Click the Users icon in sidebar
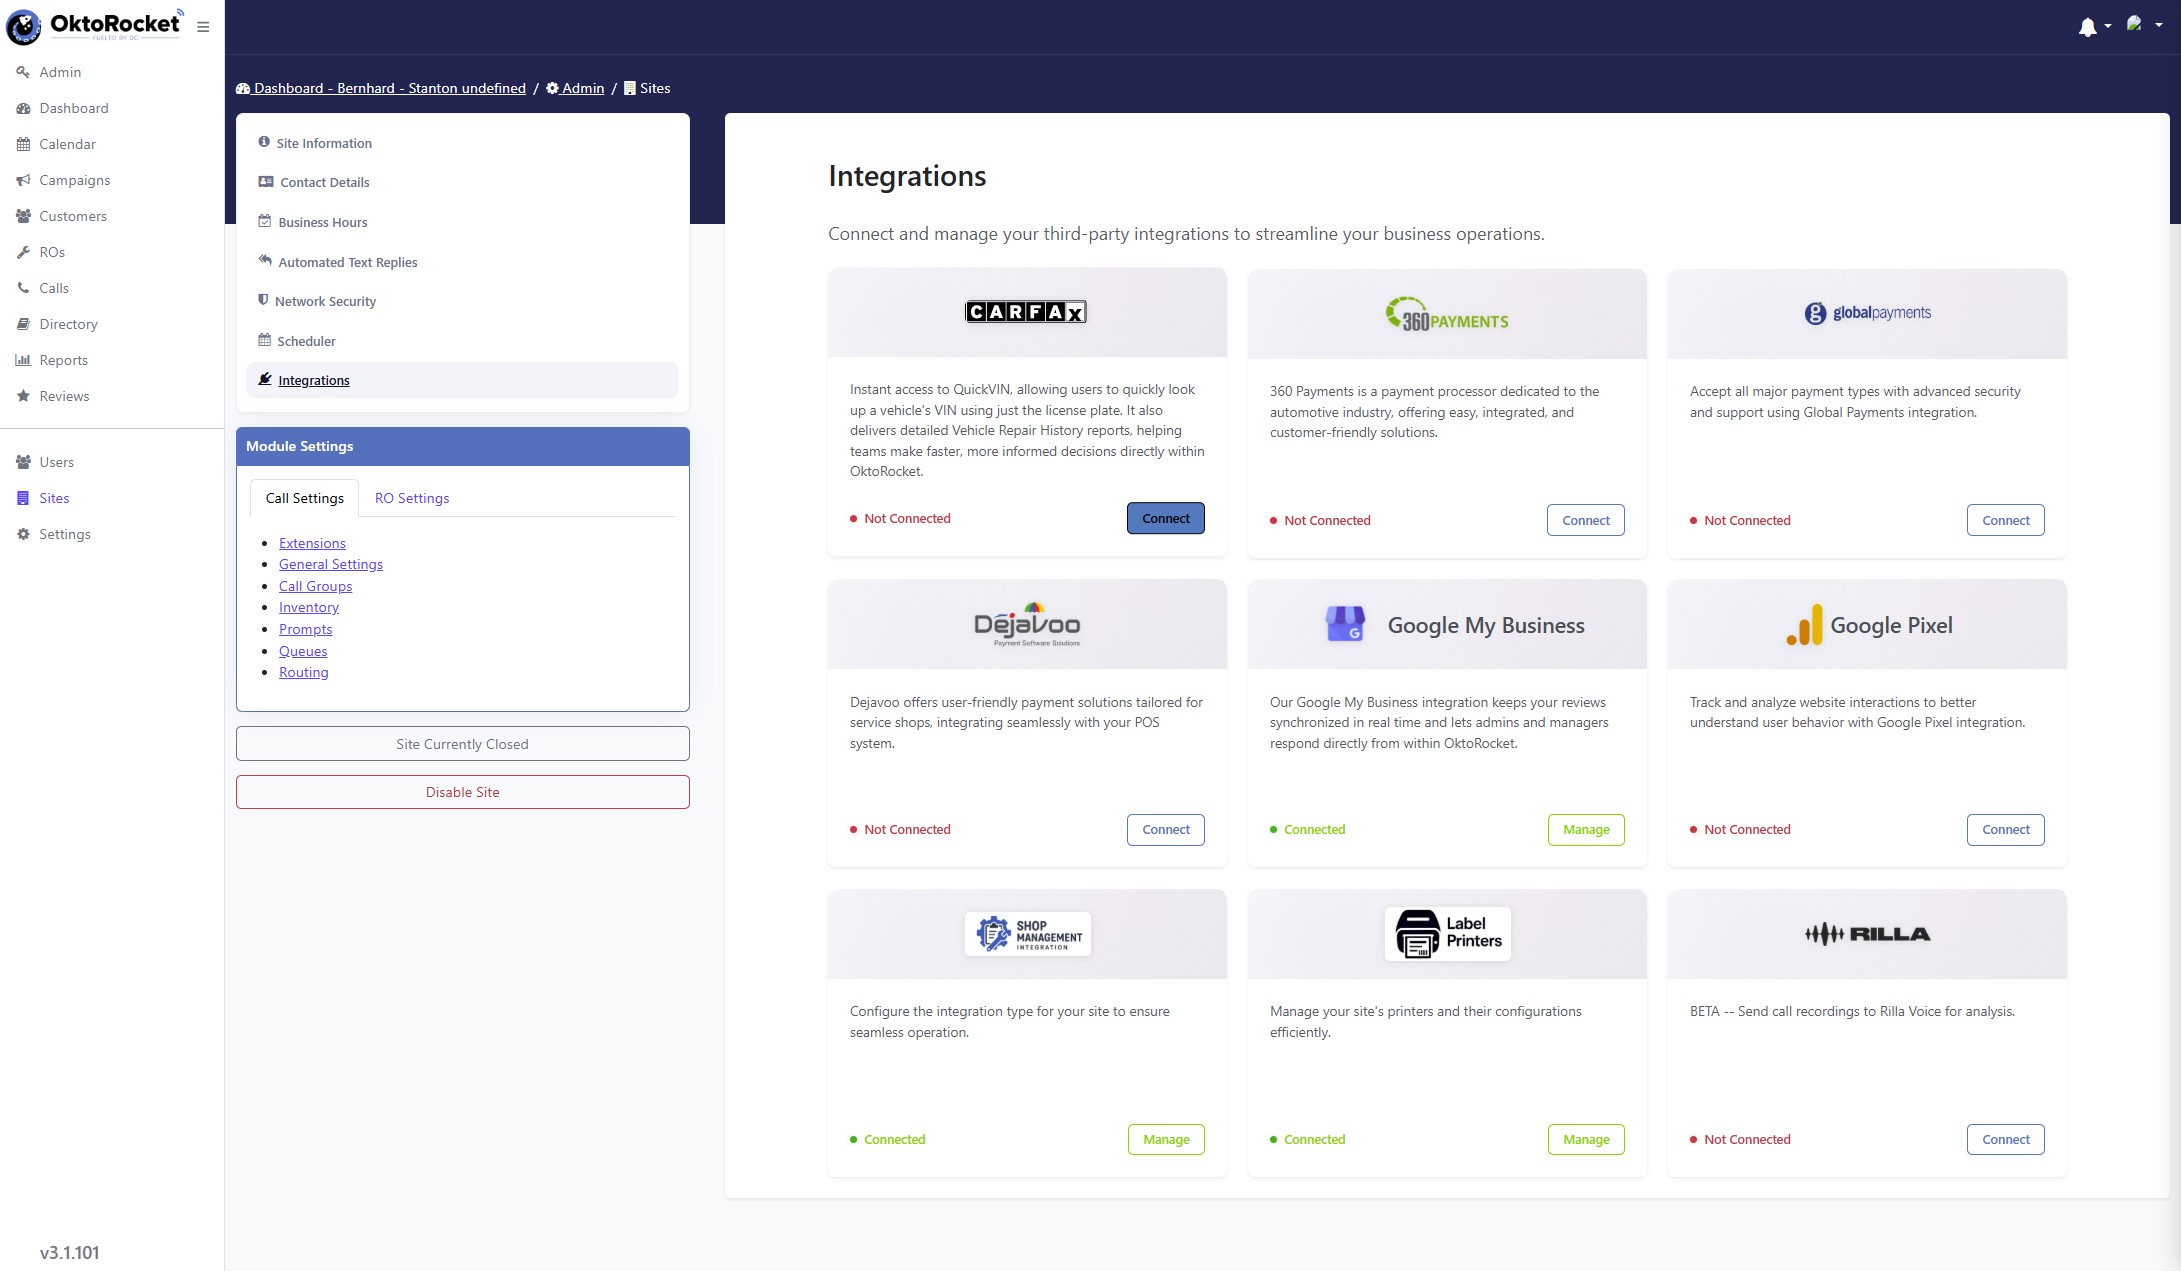 click(x=23, y=462)
